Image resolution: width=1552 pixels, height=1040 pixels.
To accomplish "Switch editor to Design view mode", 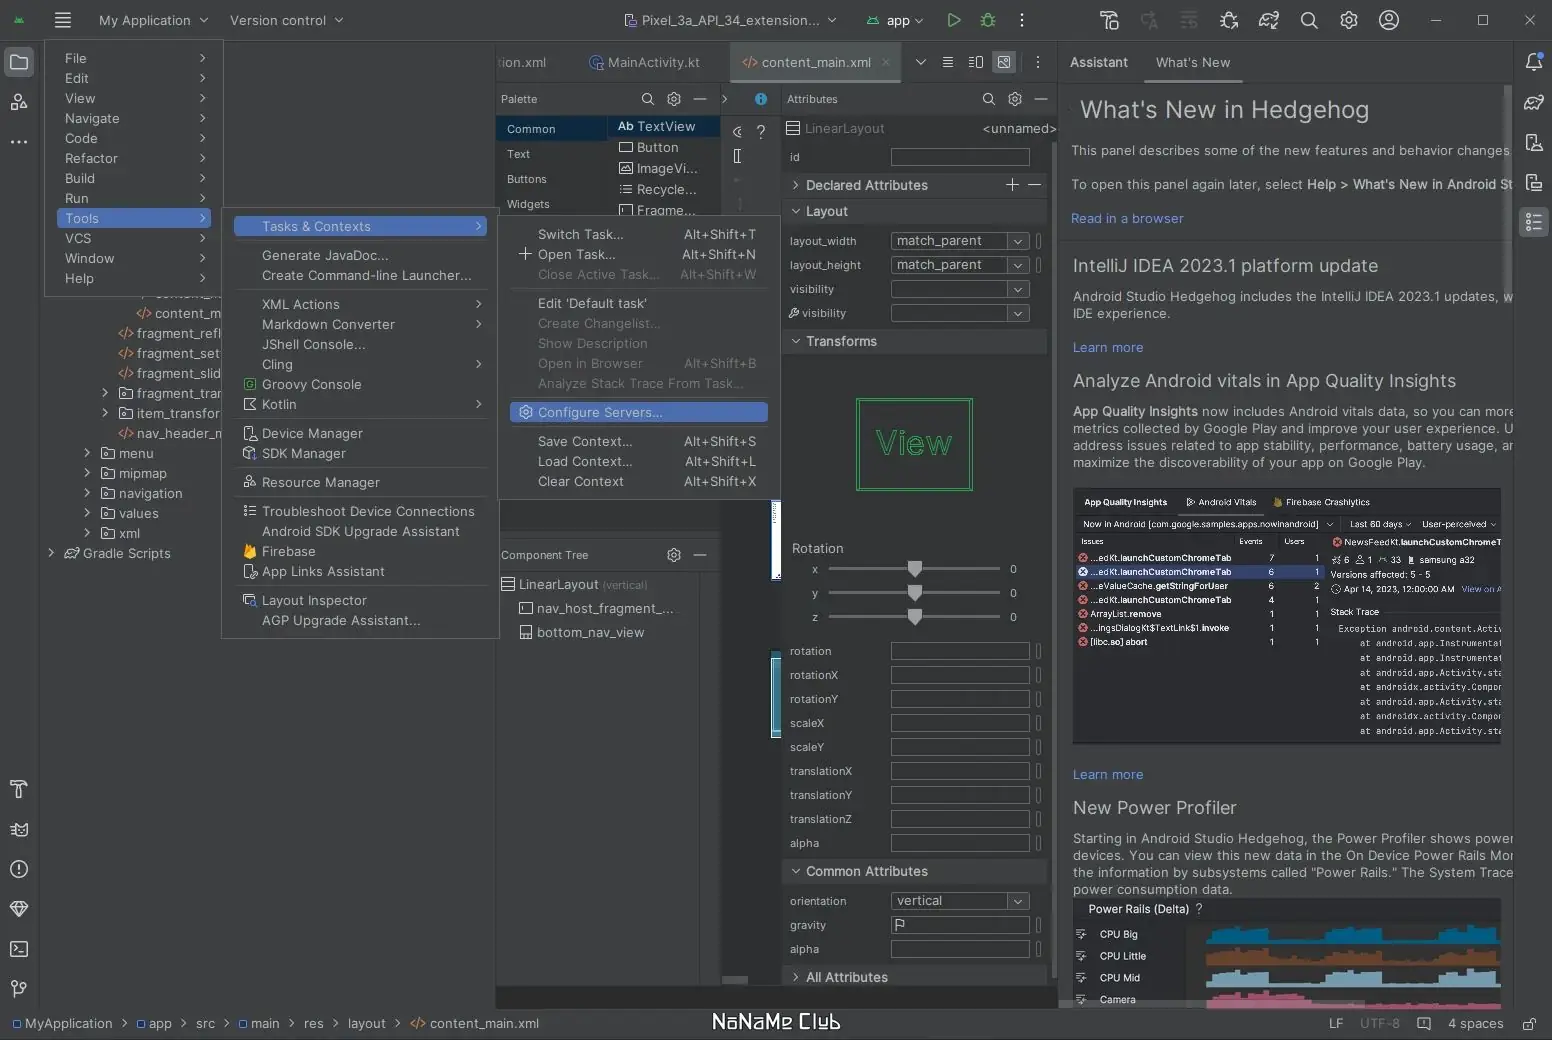I will click(1004, 62).
